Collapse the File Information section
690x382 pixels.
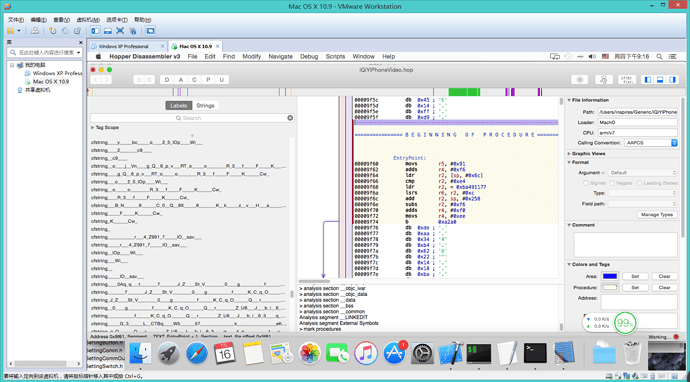click(x=569, y=100)
